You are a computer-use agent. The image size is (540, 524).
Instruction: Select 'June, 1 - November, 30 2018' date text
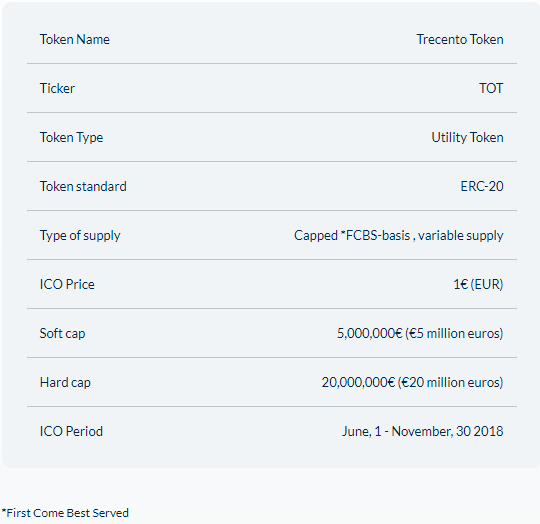(422, 431)
